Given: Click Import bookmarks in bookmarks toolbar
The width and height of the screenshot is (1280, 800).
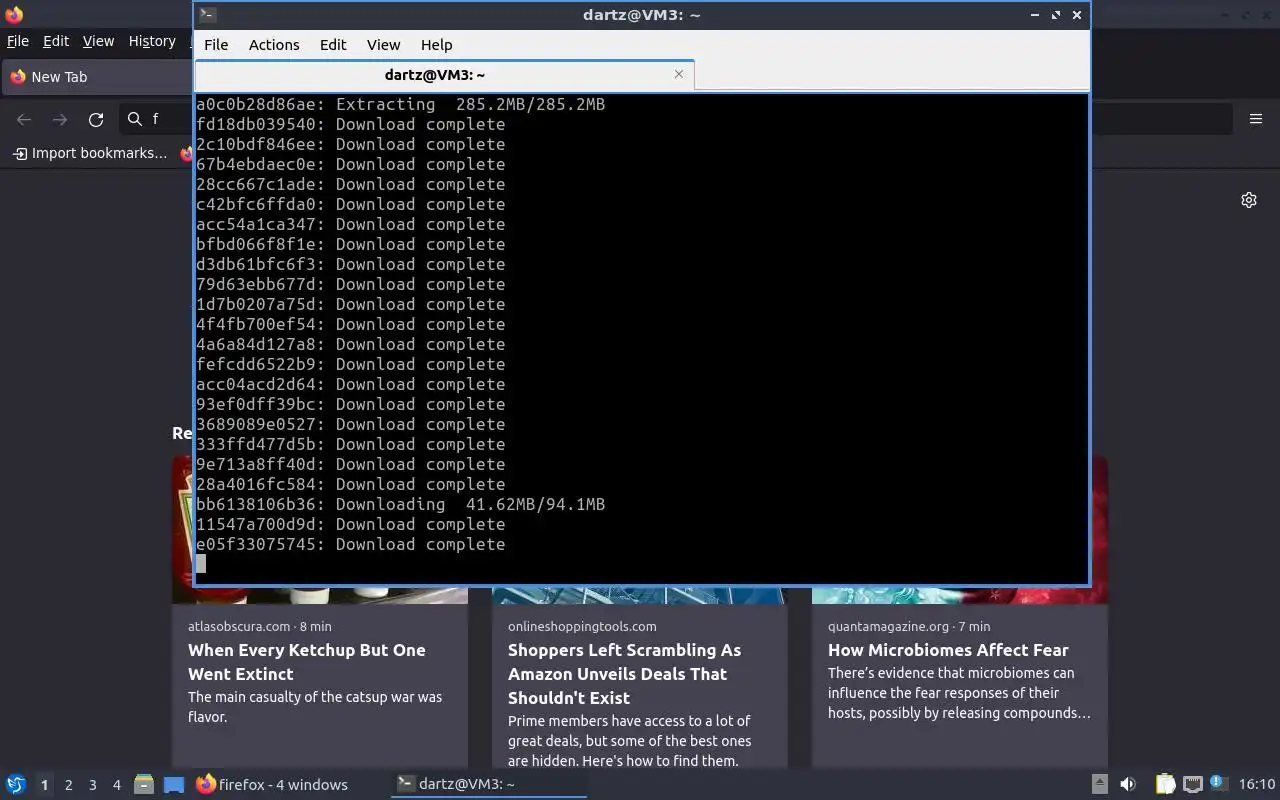Looking at the screenshot, I should point(90,153).
